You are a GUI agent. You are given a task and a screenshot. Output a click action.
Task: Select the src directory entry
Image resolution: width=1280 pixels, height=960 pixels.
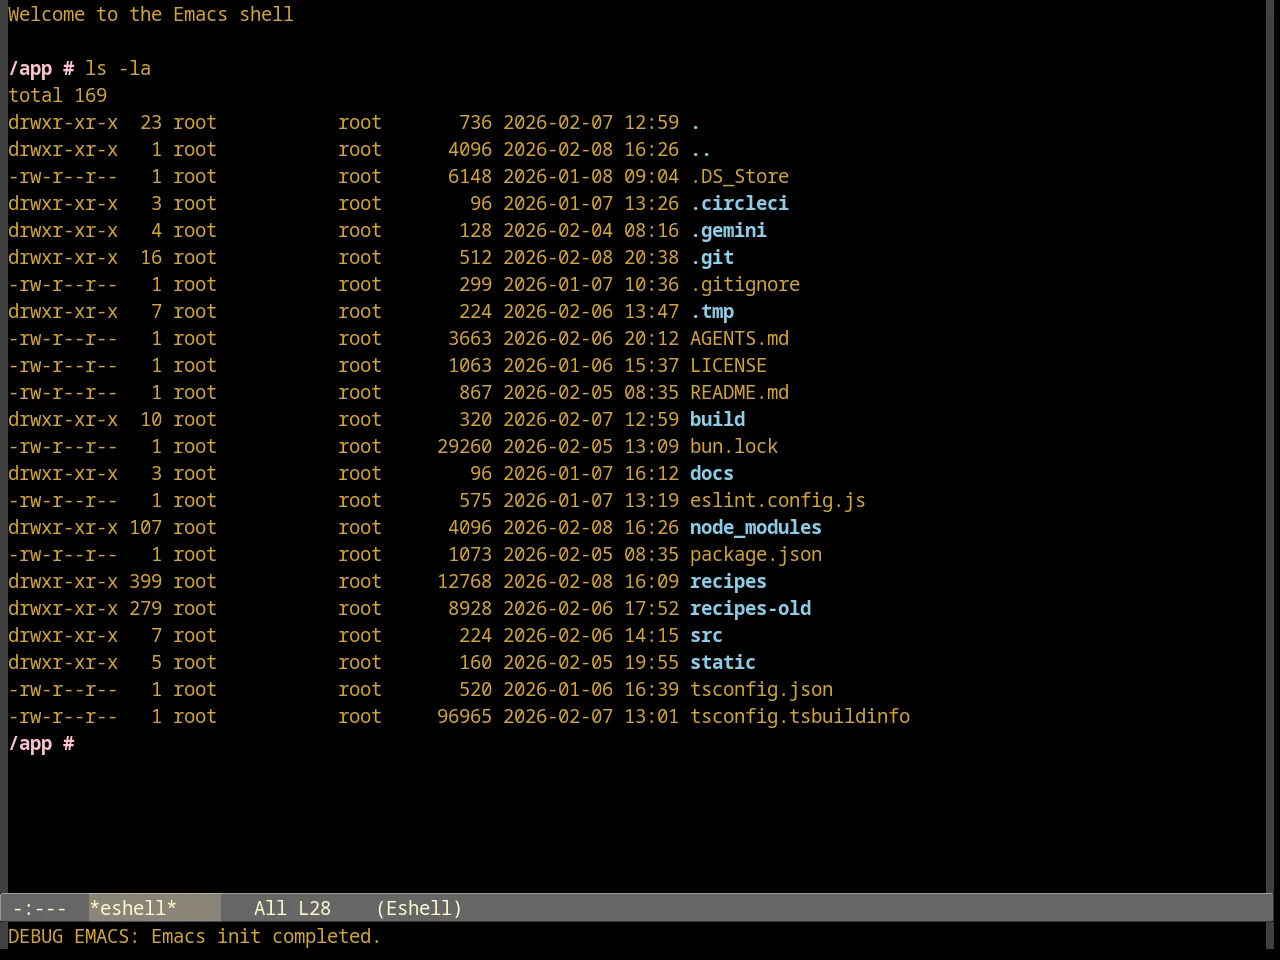click(706, 635)
